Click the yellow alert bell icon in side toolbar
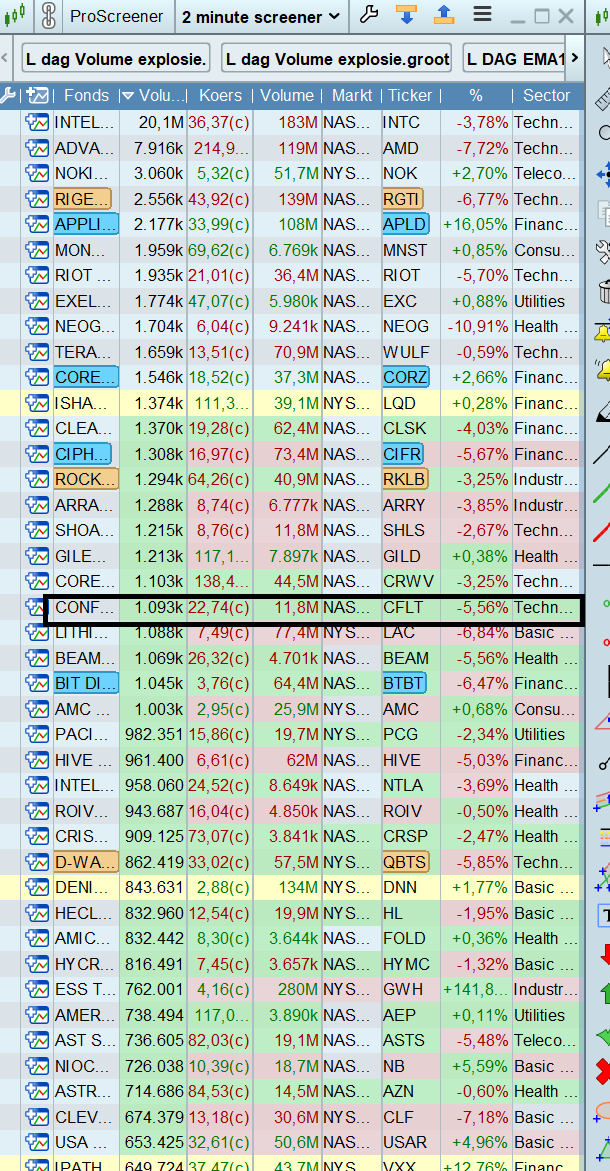 603,332
